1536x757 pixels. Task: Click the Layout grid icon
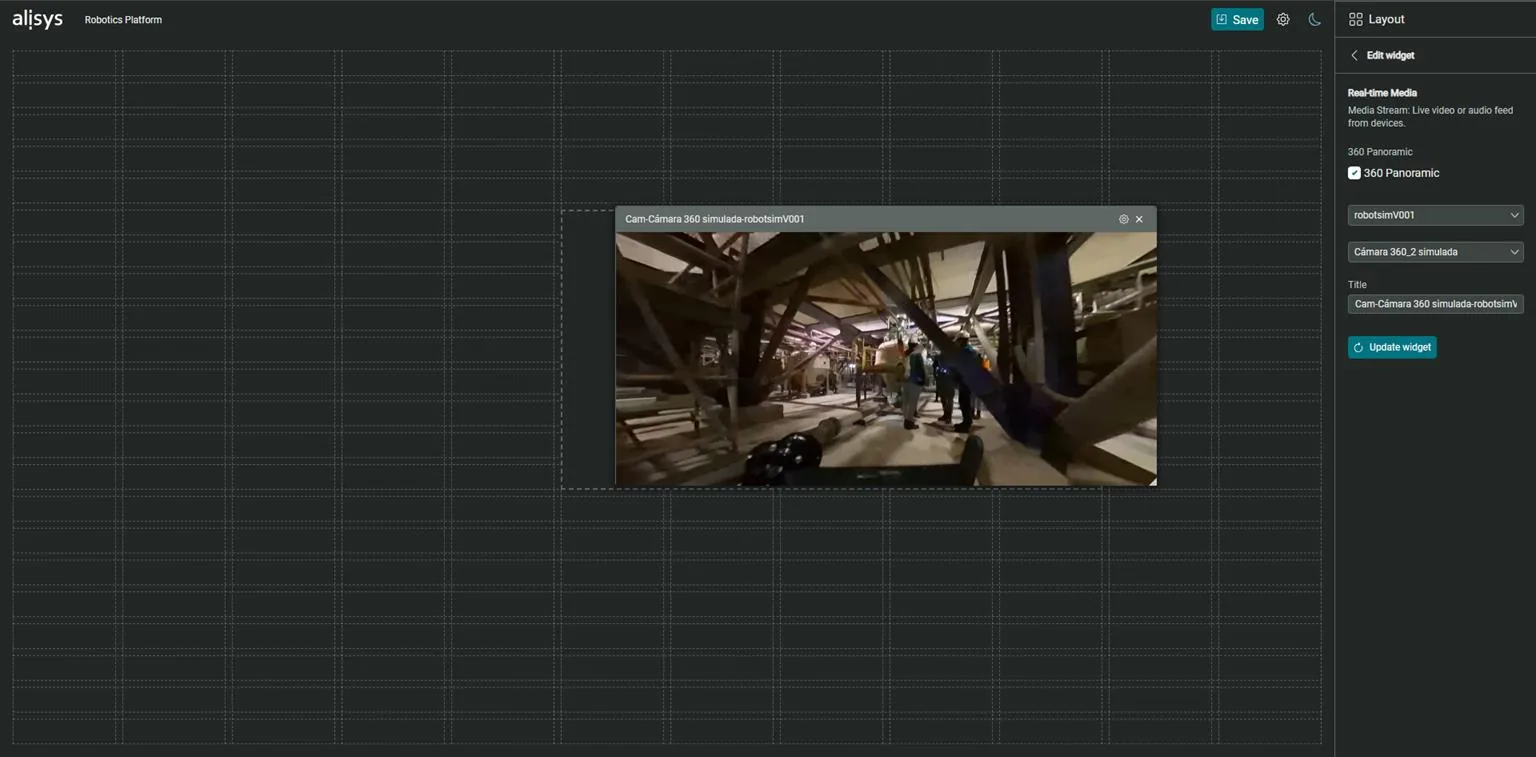[x=1355, y=19]
